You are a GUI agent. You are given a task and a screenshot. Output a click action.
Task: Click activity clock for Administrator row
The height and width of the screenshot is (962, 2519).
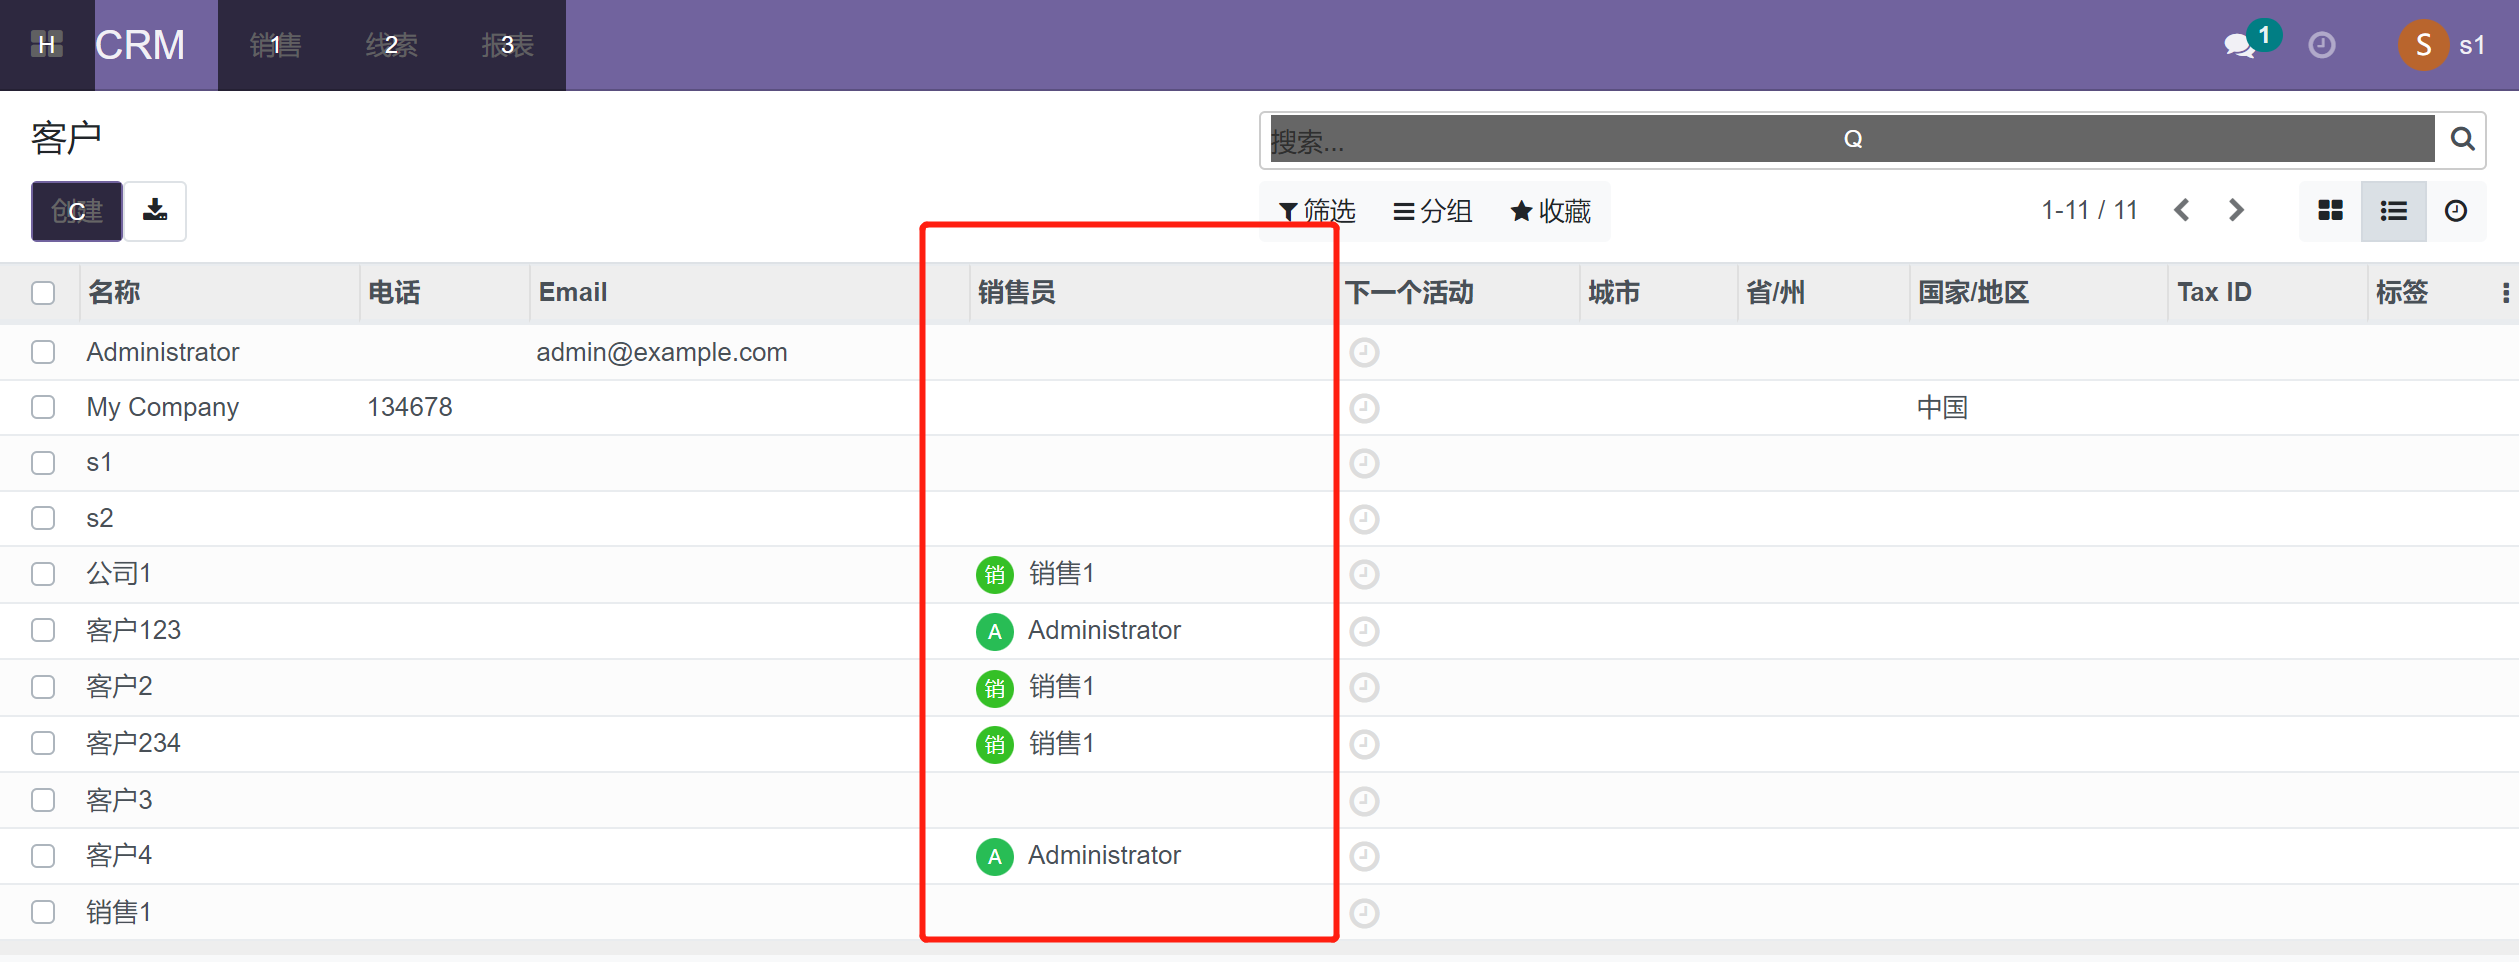pos(1364,352)
